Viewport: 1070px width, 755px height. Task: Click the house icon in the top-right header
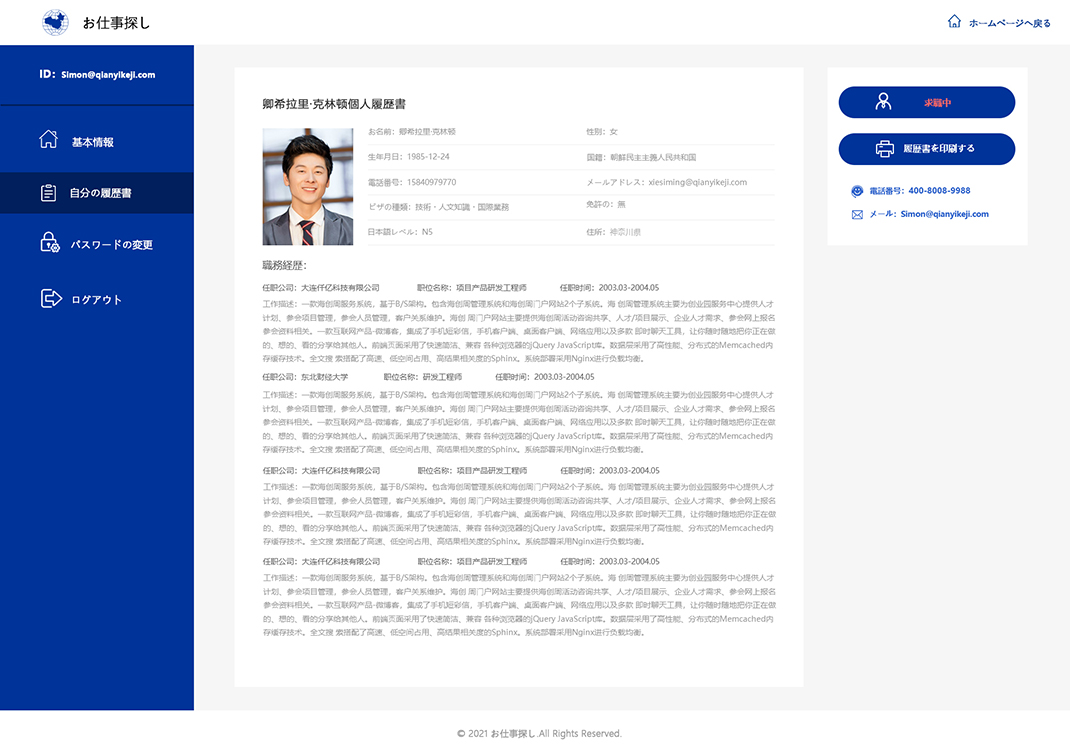point(954,22)
